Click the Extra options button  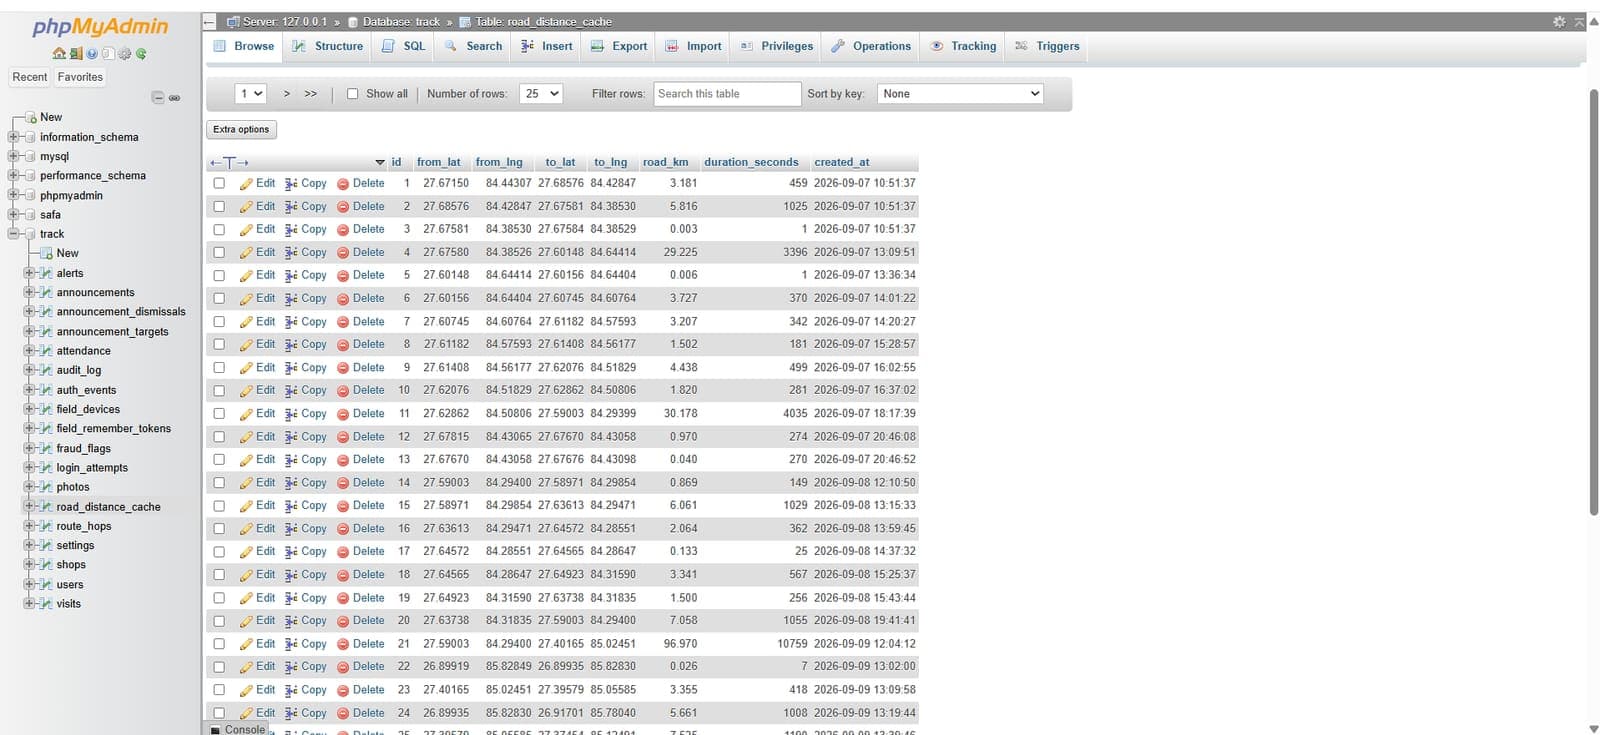(241, 129)
